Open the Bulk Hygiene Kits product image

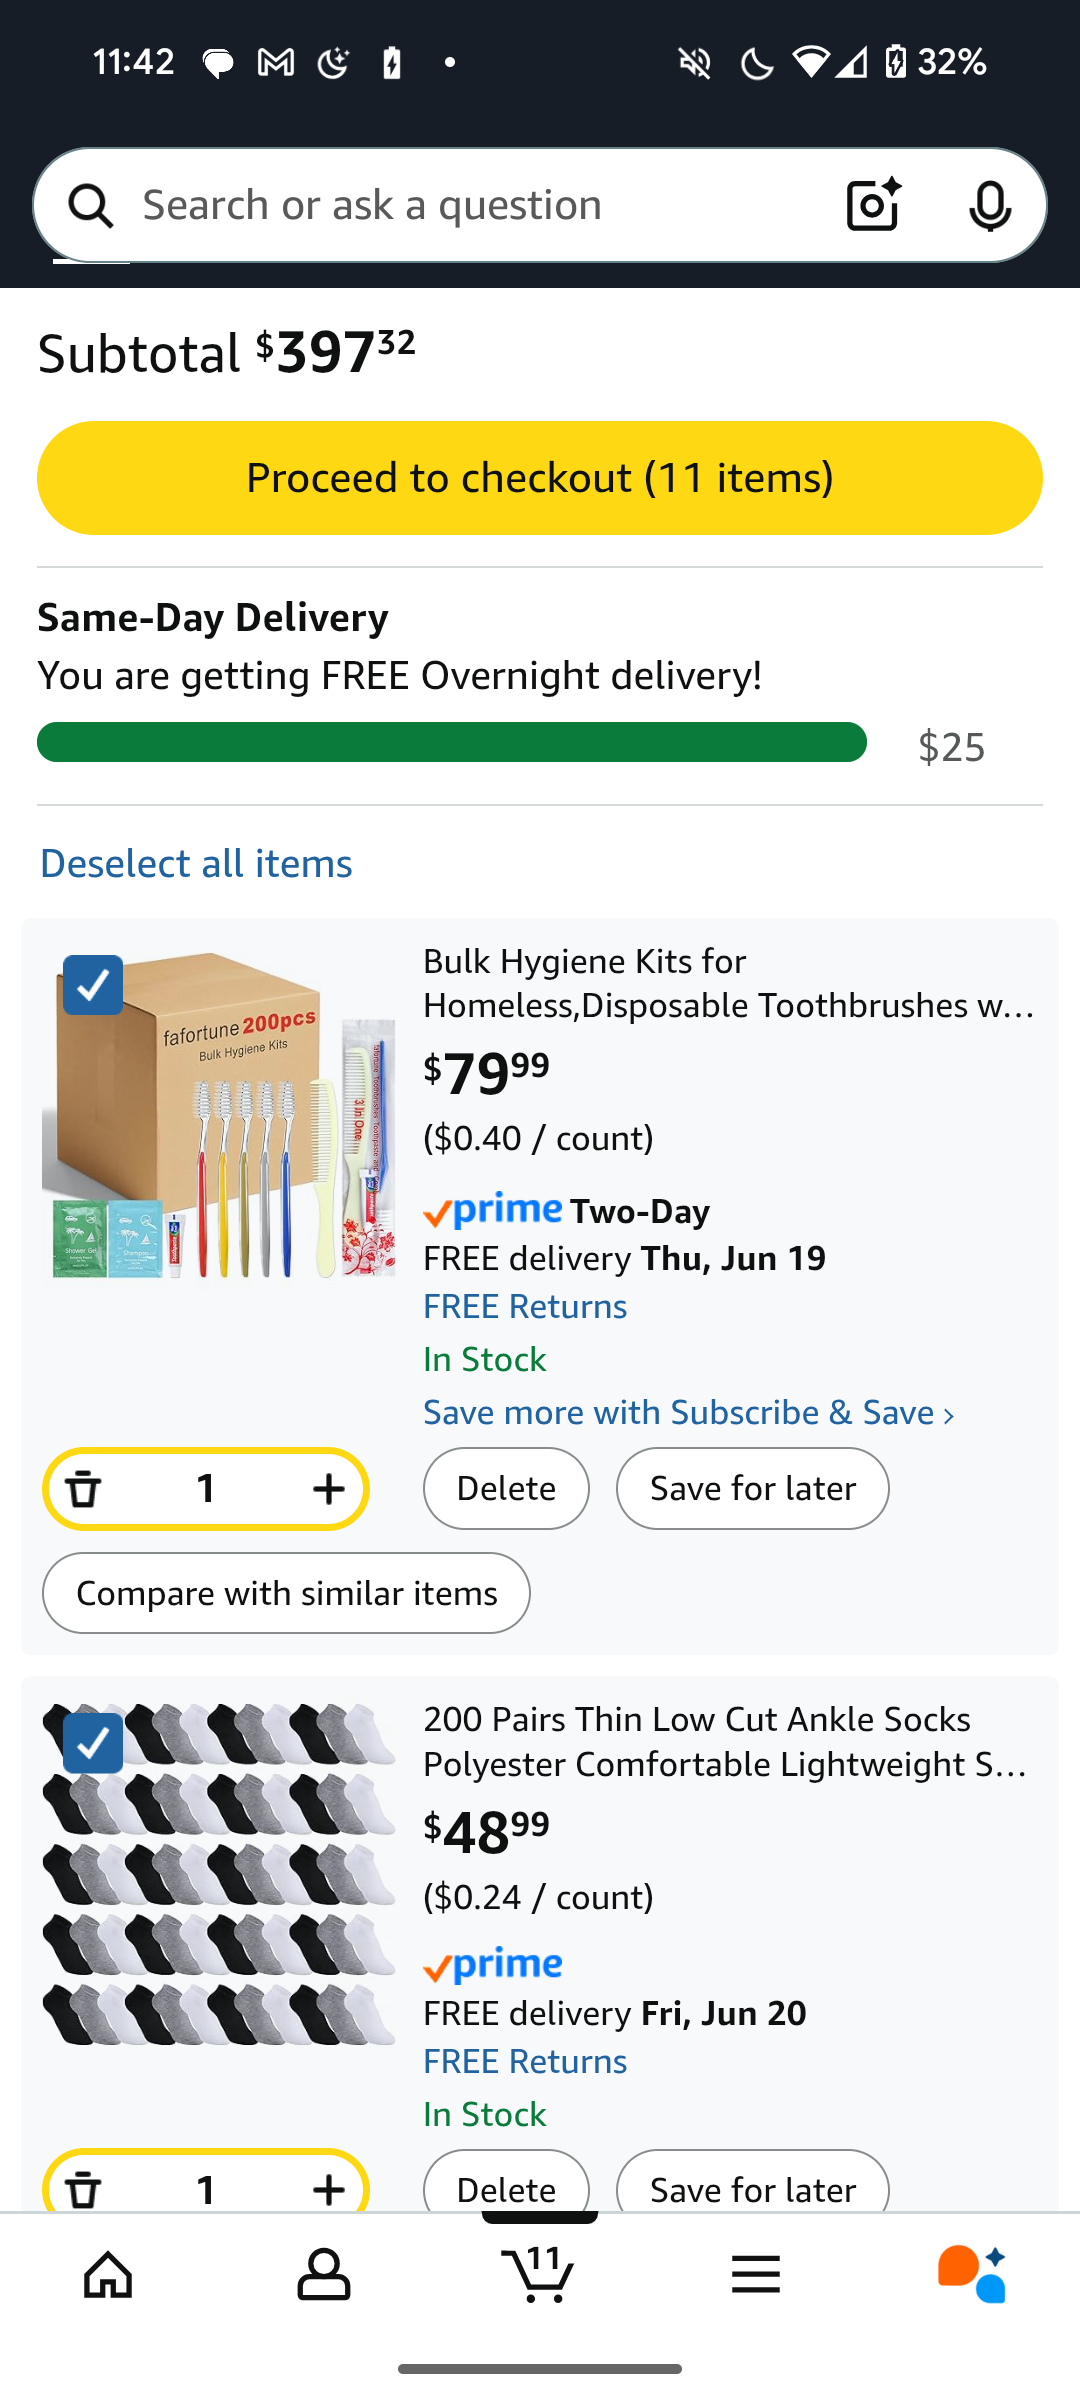click(220, 1115)
